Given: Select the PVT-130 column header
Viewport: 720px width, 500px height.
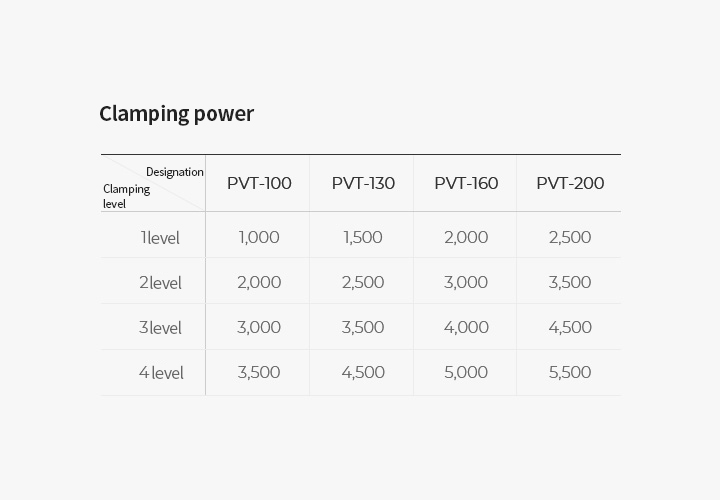Looking at the screenshot, I should [x=363, y=183].
